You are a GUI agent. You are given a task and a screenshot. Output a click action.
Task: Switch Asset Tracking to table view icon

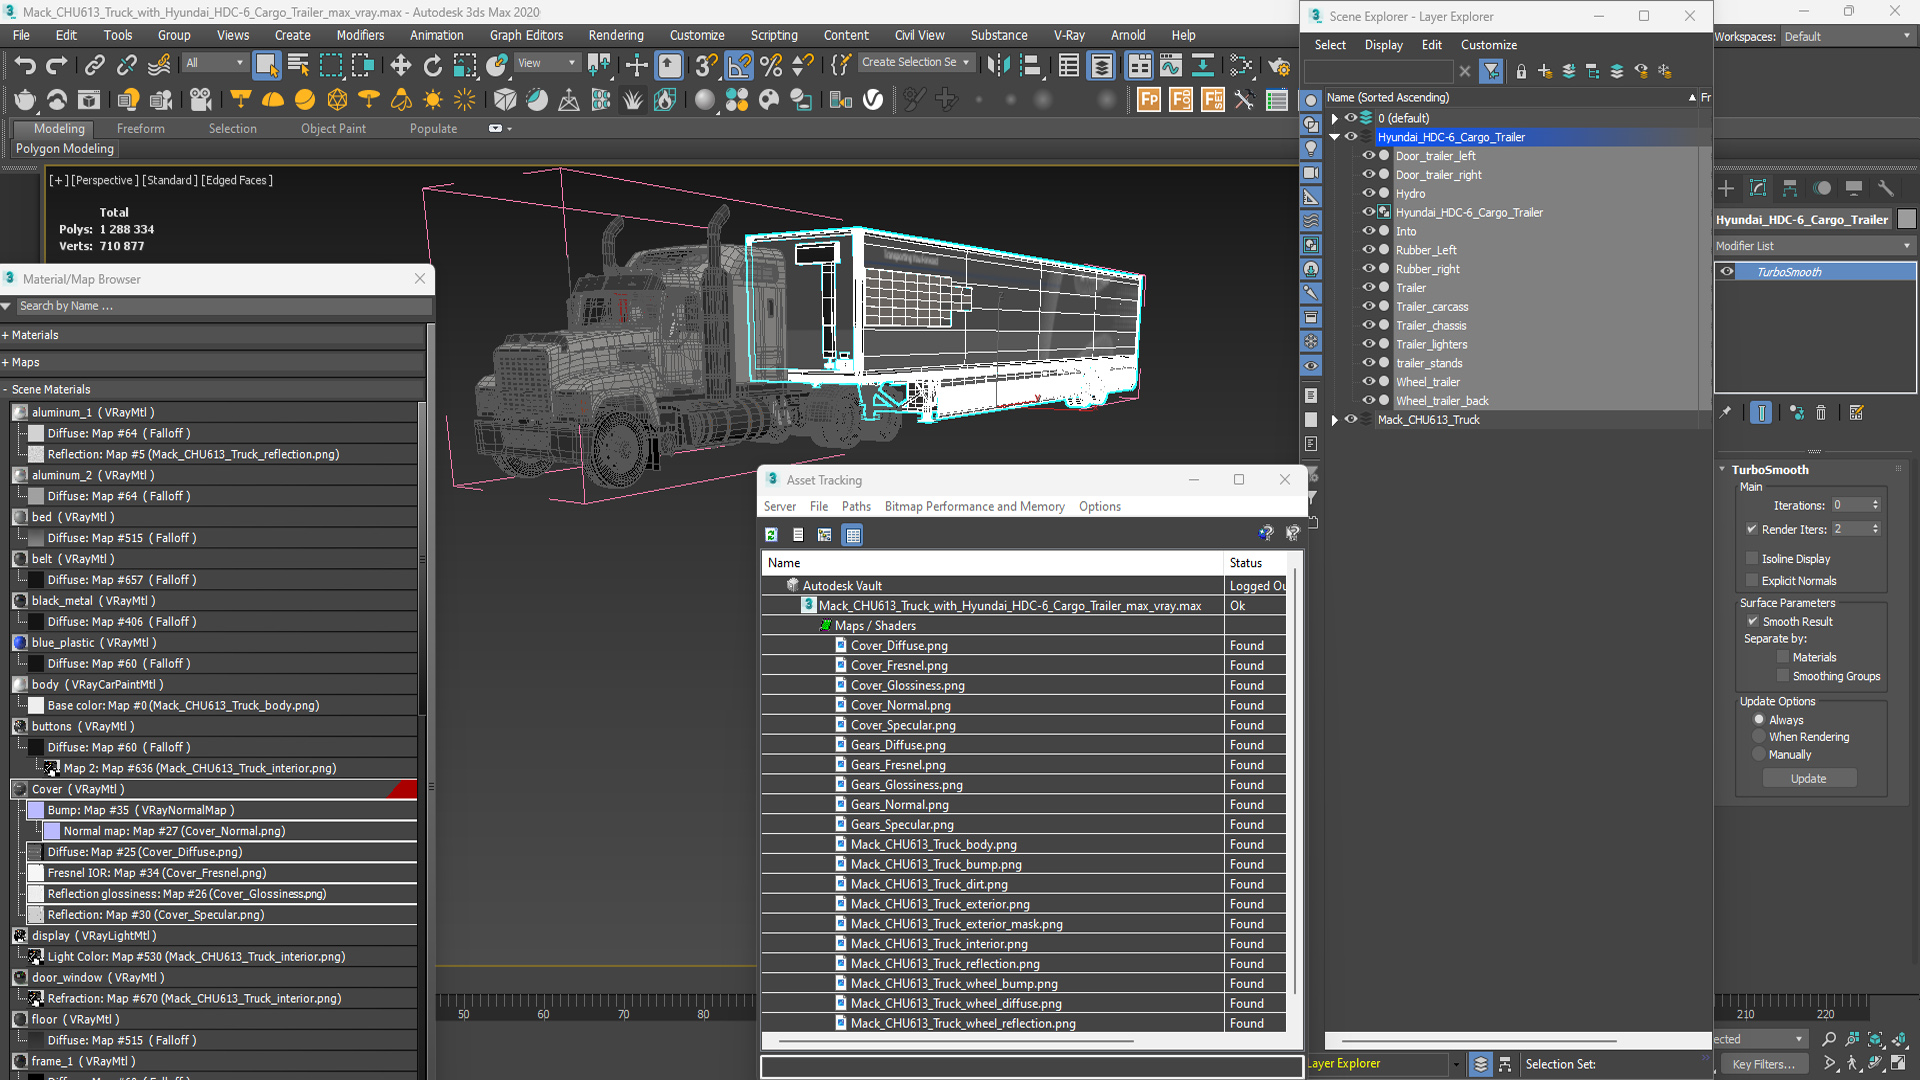tap(853, 535)
